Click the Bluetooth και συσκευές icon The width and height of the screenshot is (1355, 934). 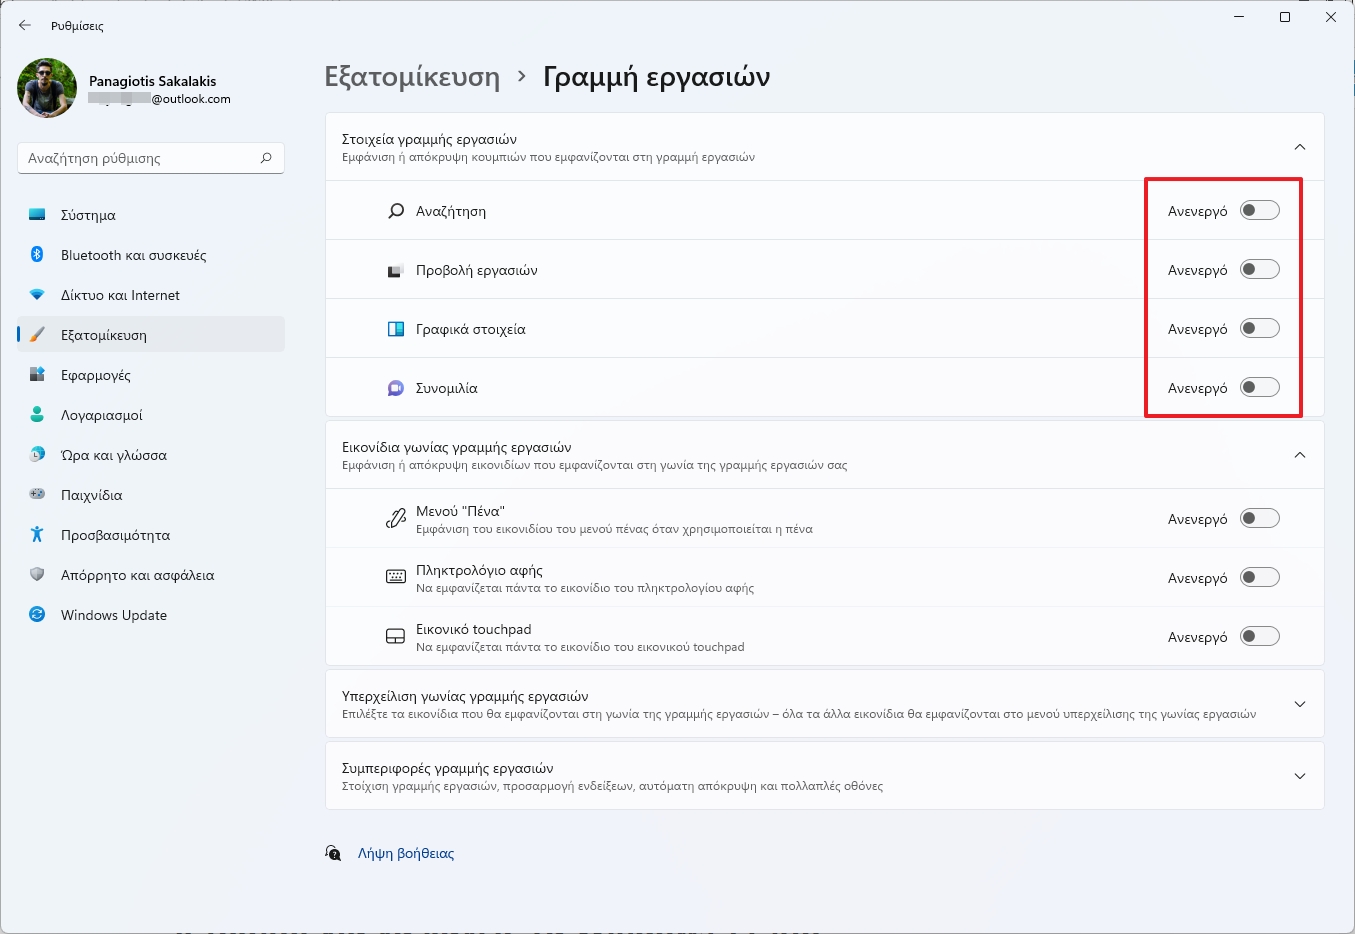[x=37, y=255]
